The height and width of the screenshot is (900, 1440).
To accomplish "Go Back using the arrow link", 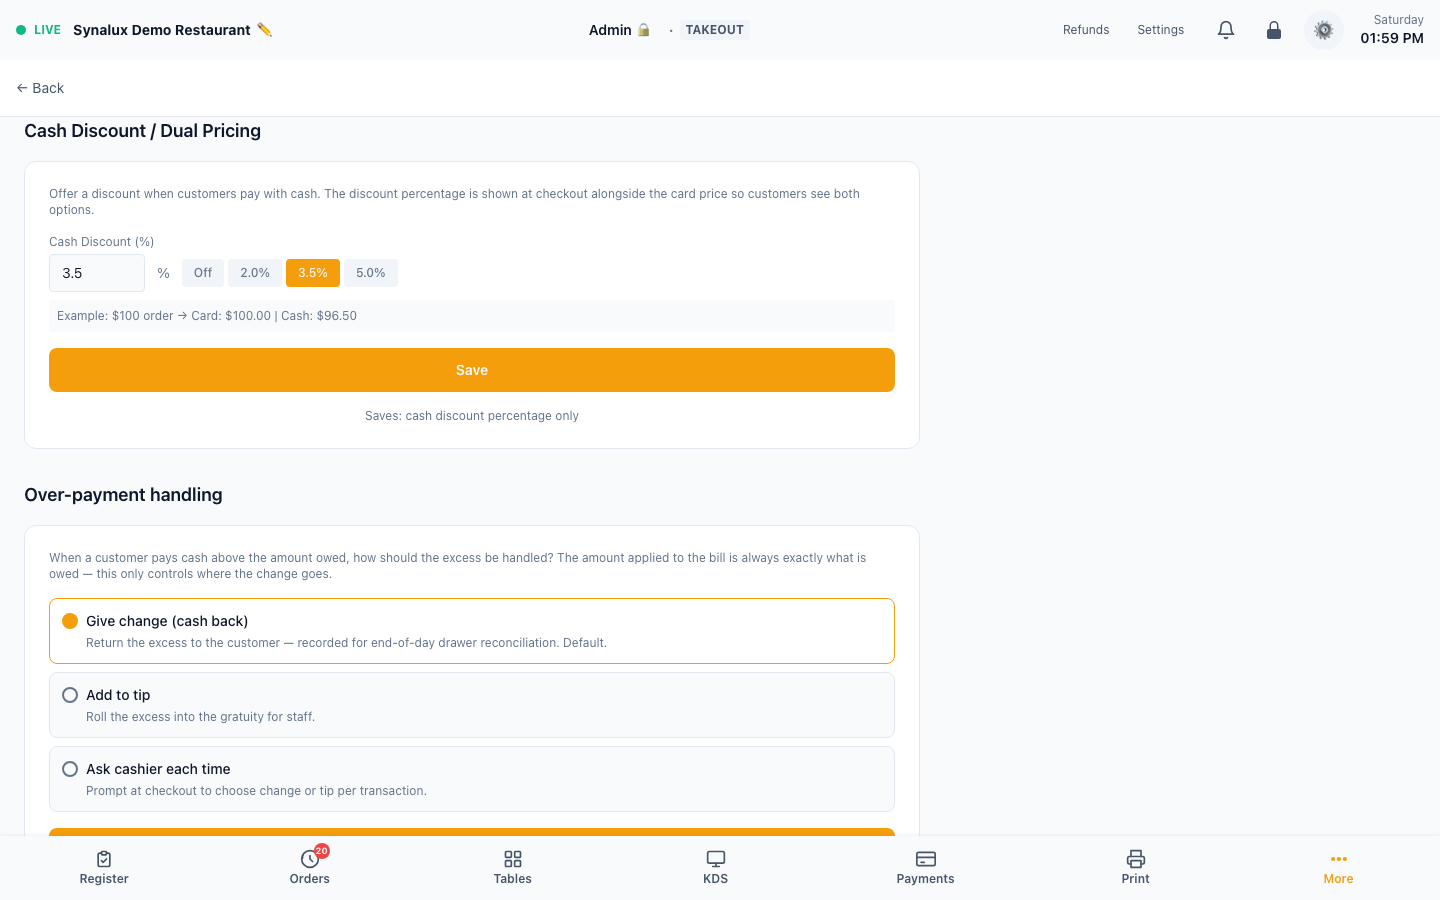I will click(x=40, y=88).
